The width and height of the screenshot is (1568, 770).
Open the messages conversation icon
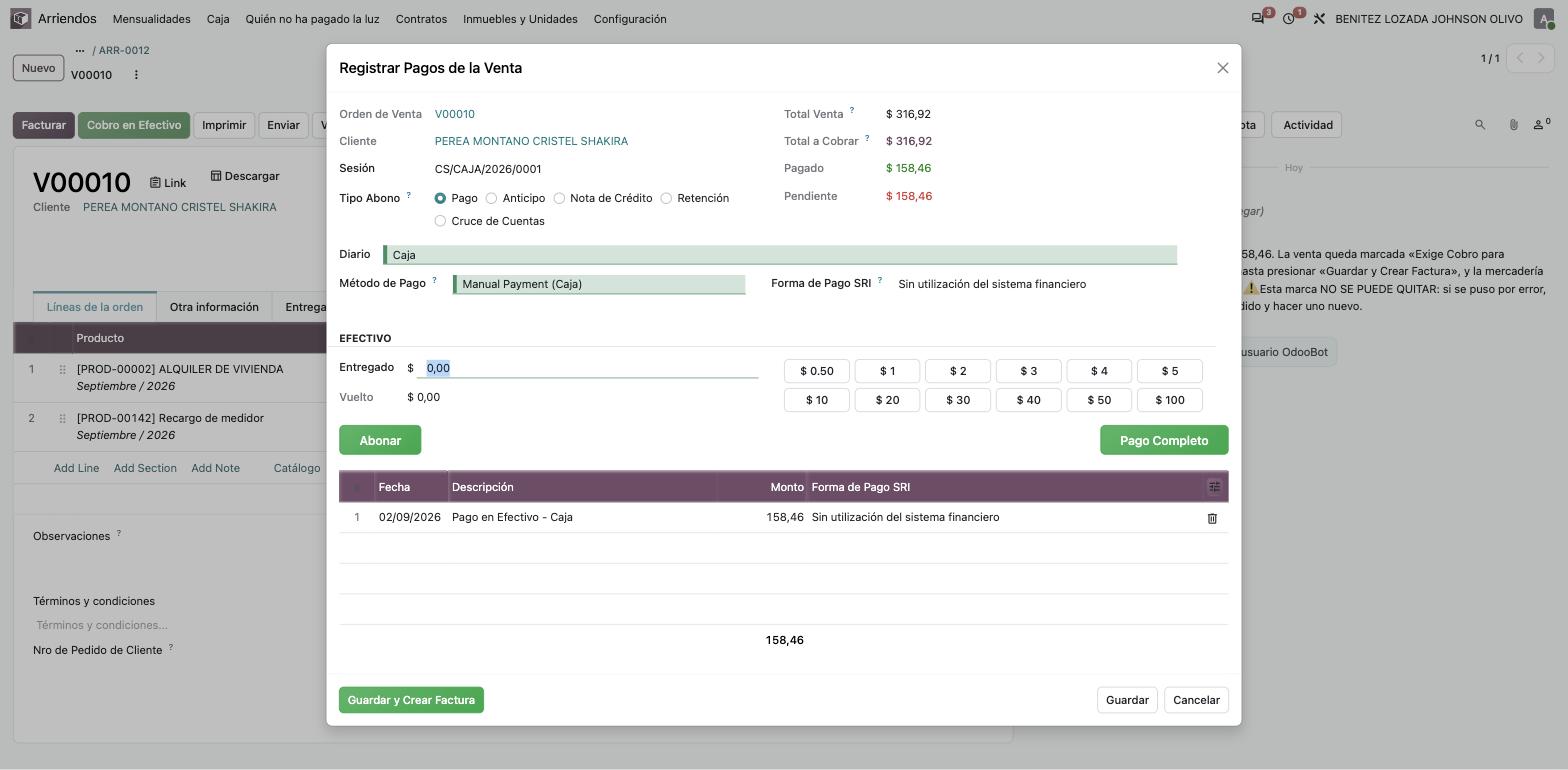pos(1258,19)
